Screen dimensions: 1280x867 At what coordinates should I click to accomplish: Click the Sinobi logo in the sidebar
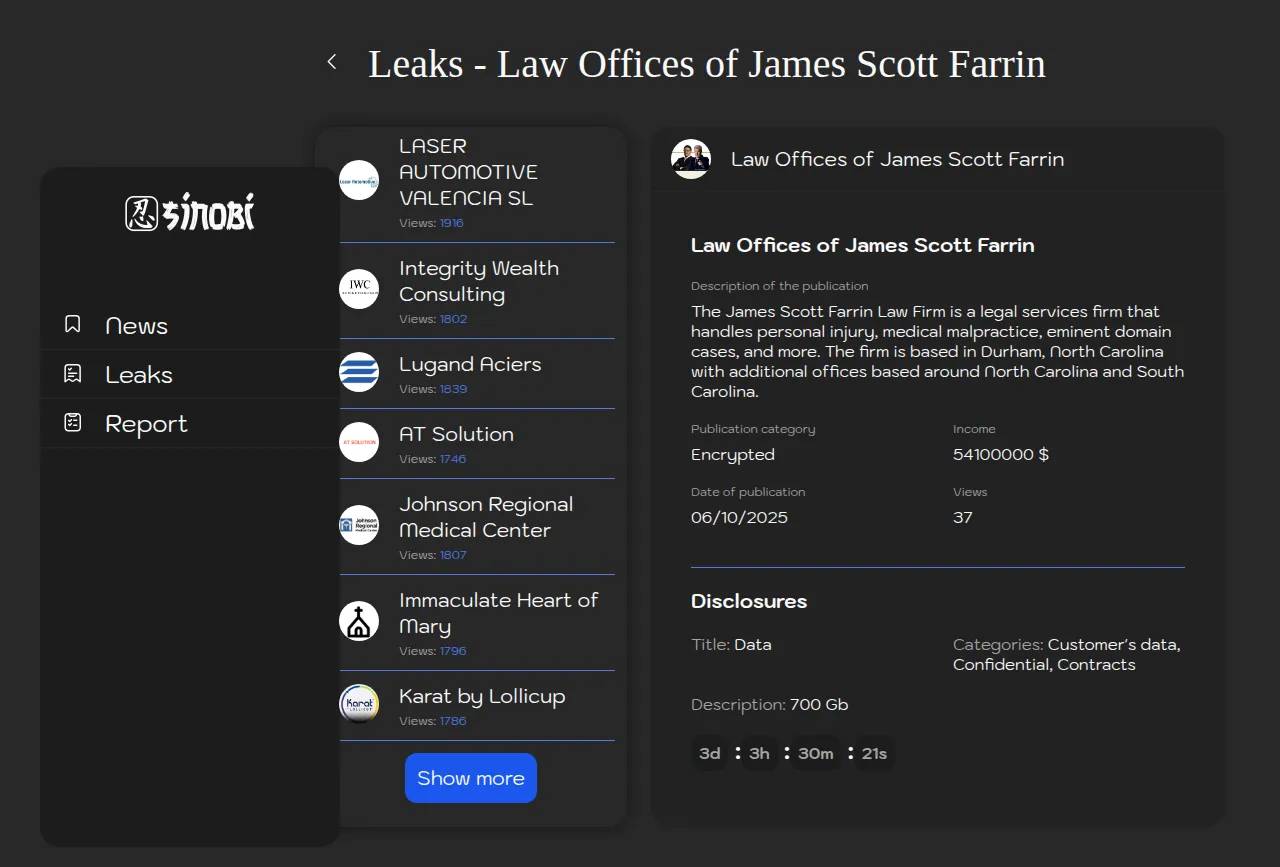point(190,212)
